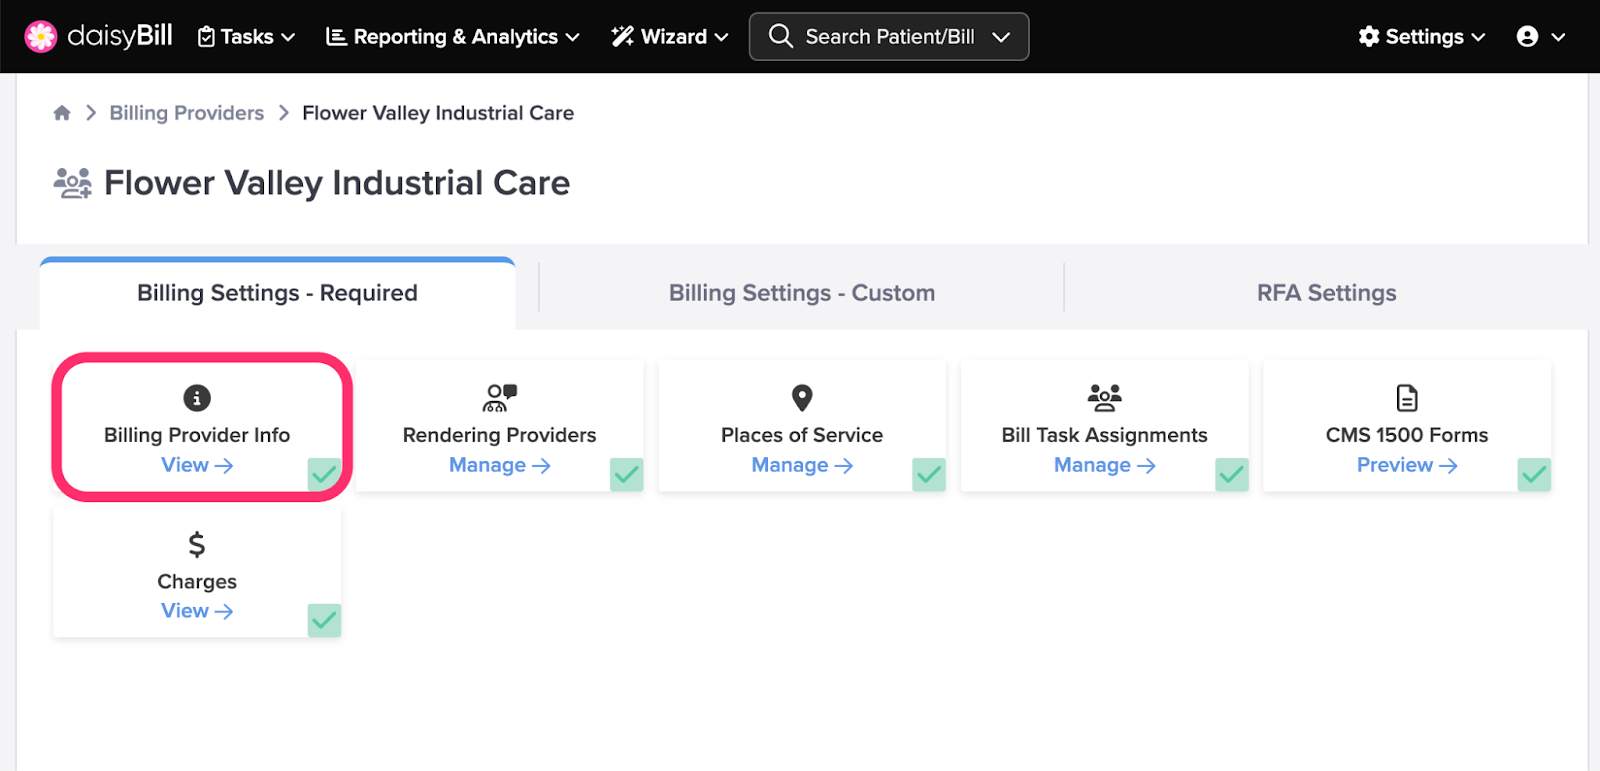Click Billing Provider Info green checkmark
Screen dimensions: 1600x771
(x=324, y=474)
